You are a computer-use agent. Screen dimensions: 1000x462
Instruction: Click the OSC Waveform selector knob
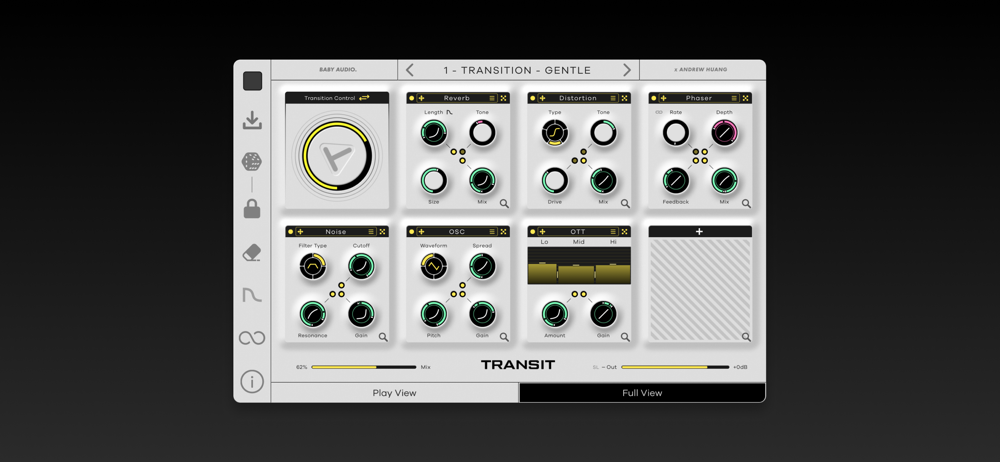434,266
